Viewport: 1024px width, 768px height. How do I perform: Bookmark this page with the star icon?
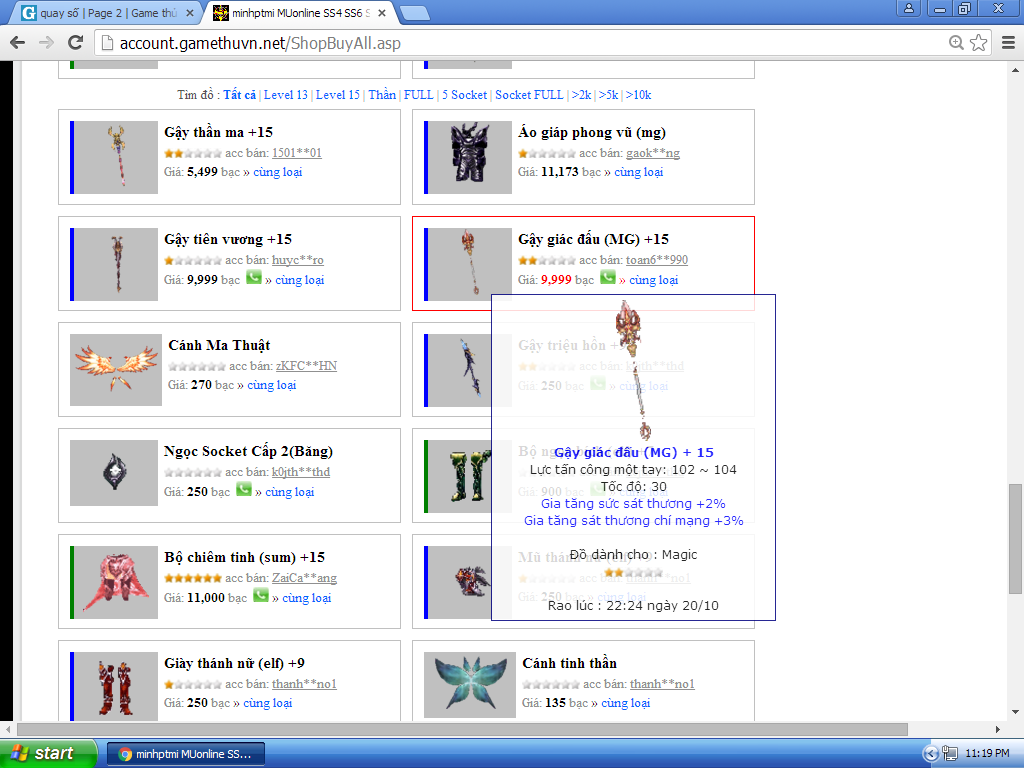pyautogui.click(x=978, y=43)
